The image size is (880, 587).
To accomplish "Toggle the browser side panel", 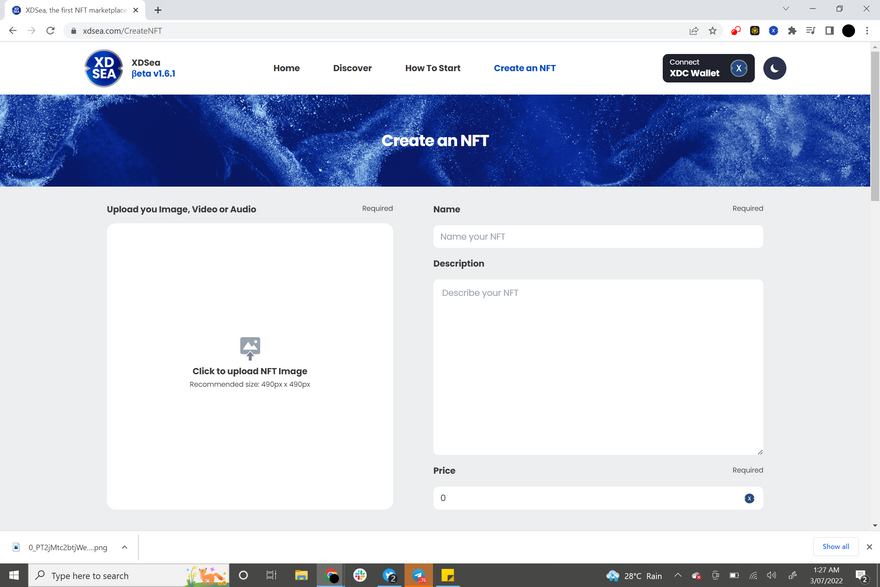I will (x=829, y=31).
